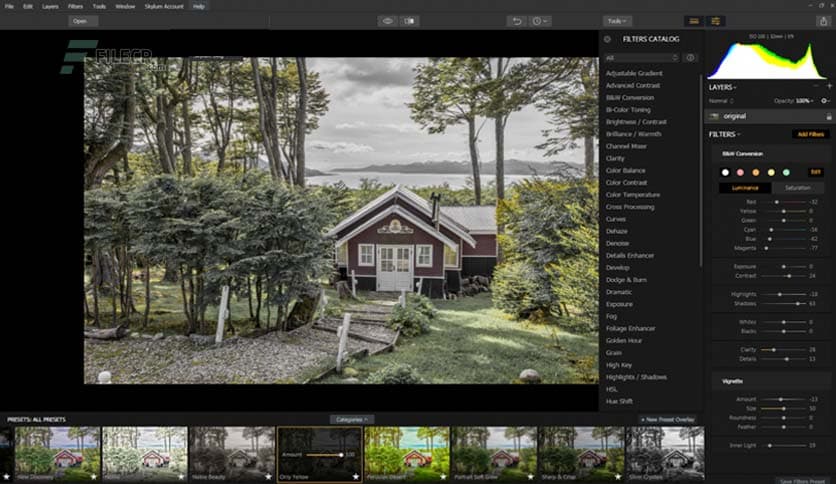Select Advanced Contrast filter

click(x=633, y=85)
